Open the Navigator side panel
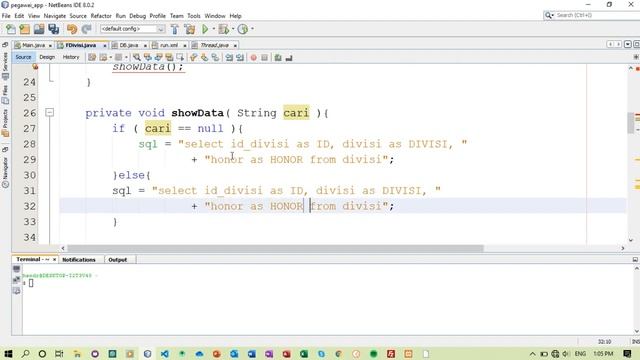The height and width of the screenshot is (360, 640). pos(5,173)
